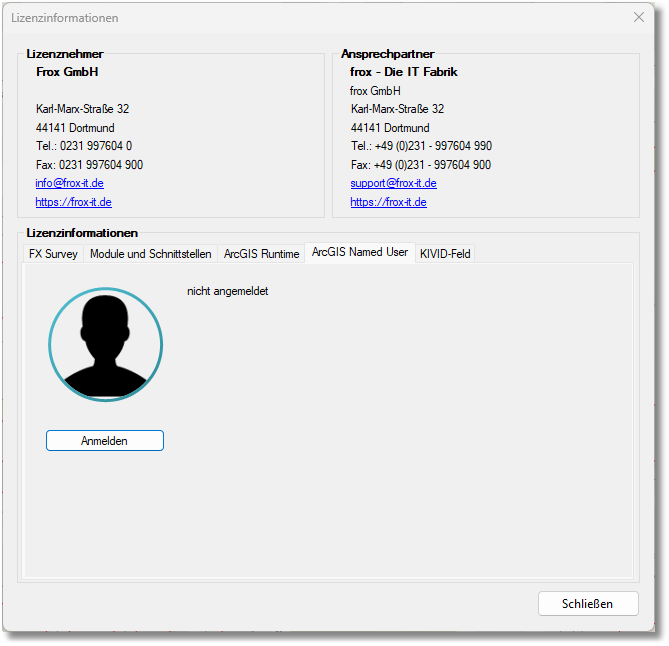Open the info@frox-it.de email link
669x646 pixels.
(x=69, y=184)
